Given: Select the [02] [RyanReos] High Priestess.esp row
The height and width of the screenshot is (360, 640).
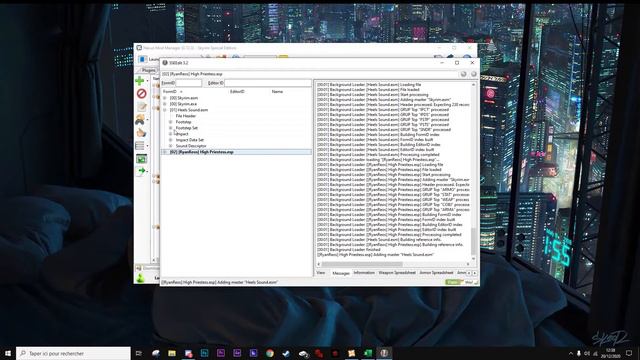Looking at the screenshot, I should [x=236, y=152].
